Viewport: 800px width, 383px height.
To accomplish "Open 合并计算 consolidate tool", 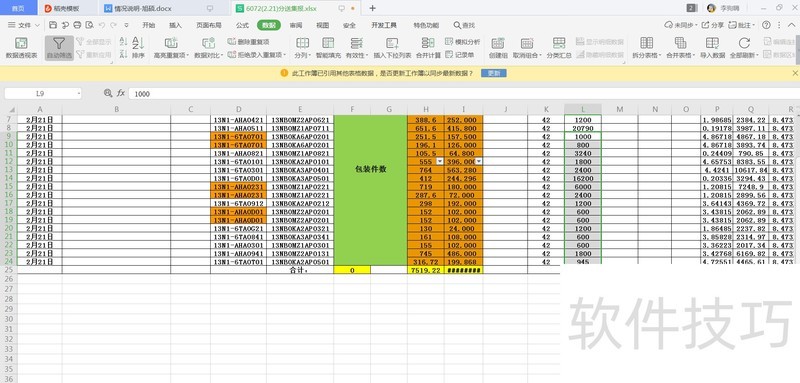I will click(x=428, y=48).
